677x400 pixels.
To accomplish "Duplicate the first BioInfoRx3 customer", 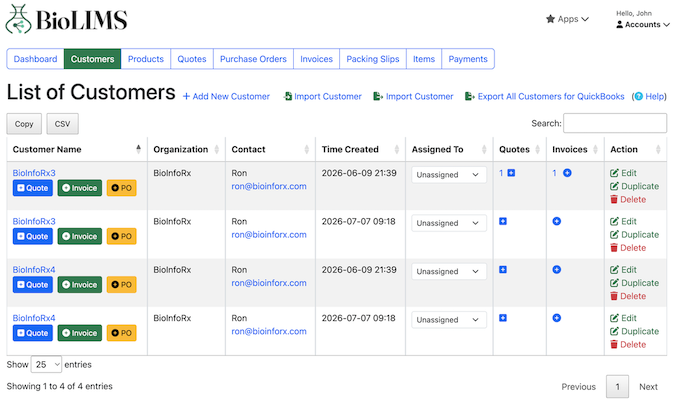I will point(634,186).
